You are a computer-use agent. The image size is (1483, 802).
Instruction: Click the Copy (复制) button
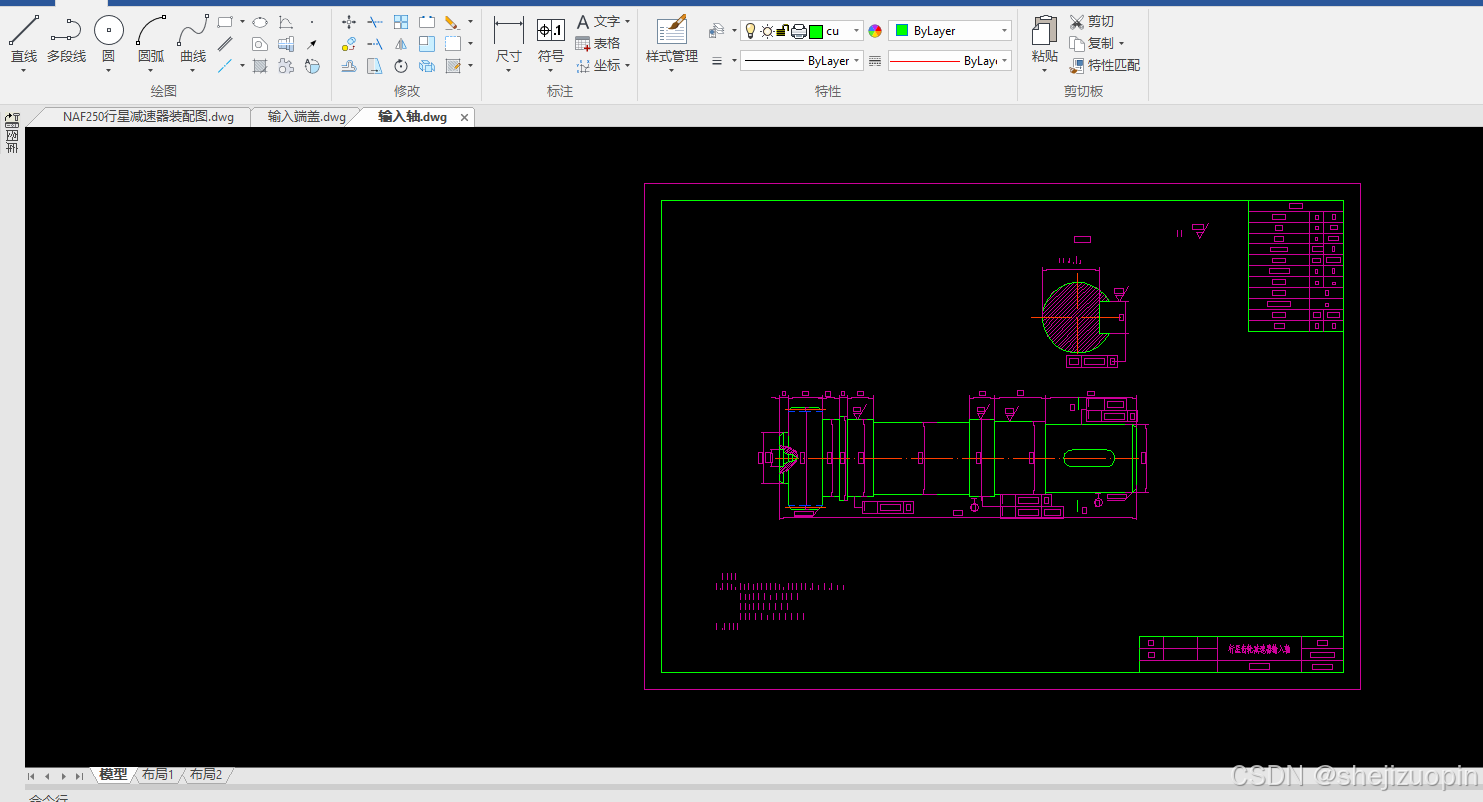1091,44
